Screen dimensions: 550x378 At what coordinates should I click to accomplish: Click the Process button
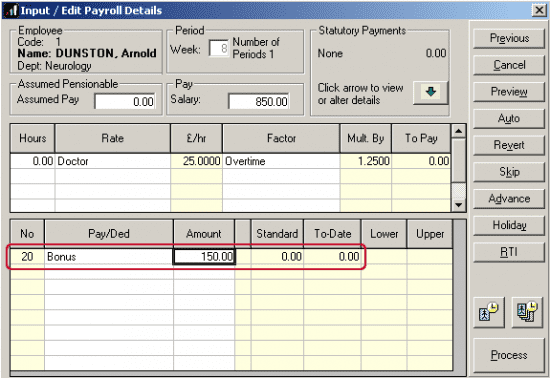tap(509, 355)
